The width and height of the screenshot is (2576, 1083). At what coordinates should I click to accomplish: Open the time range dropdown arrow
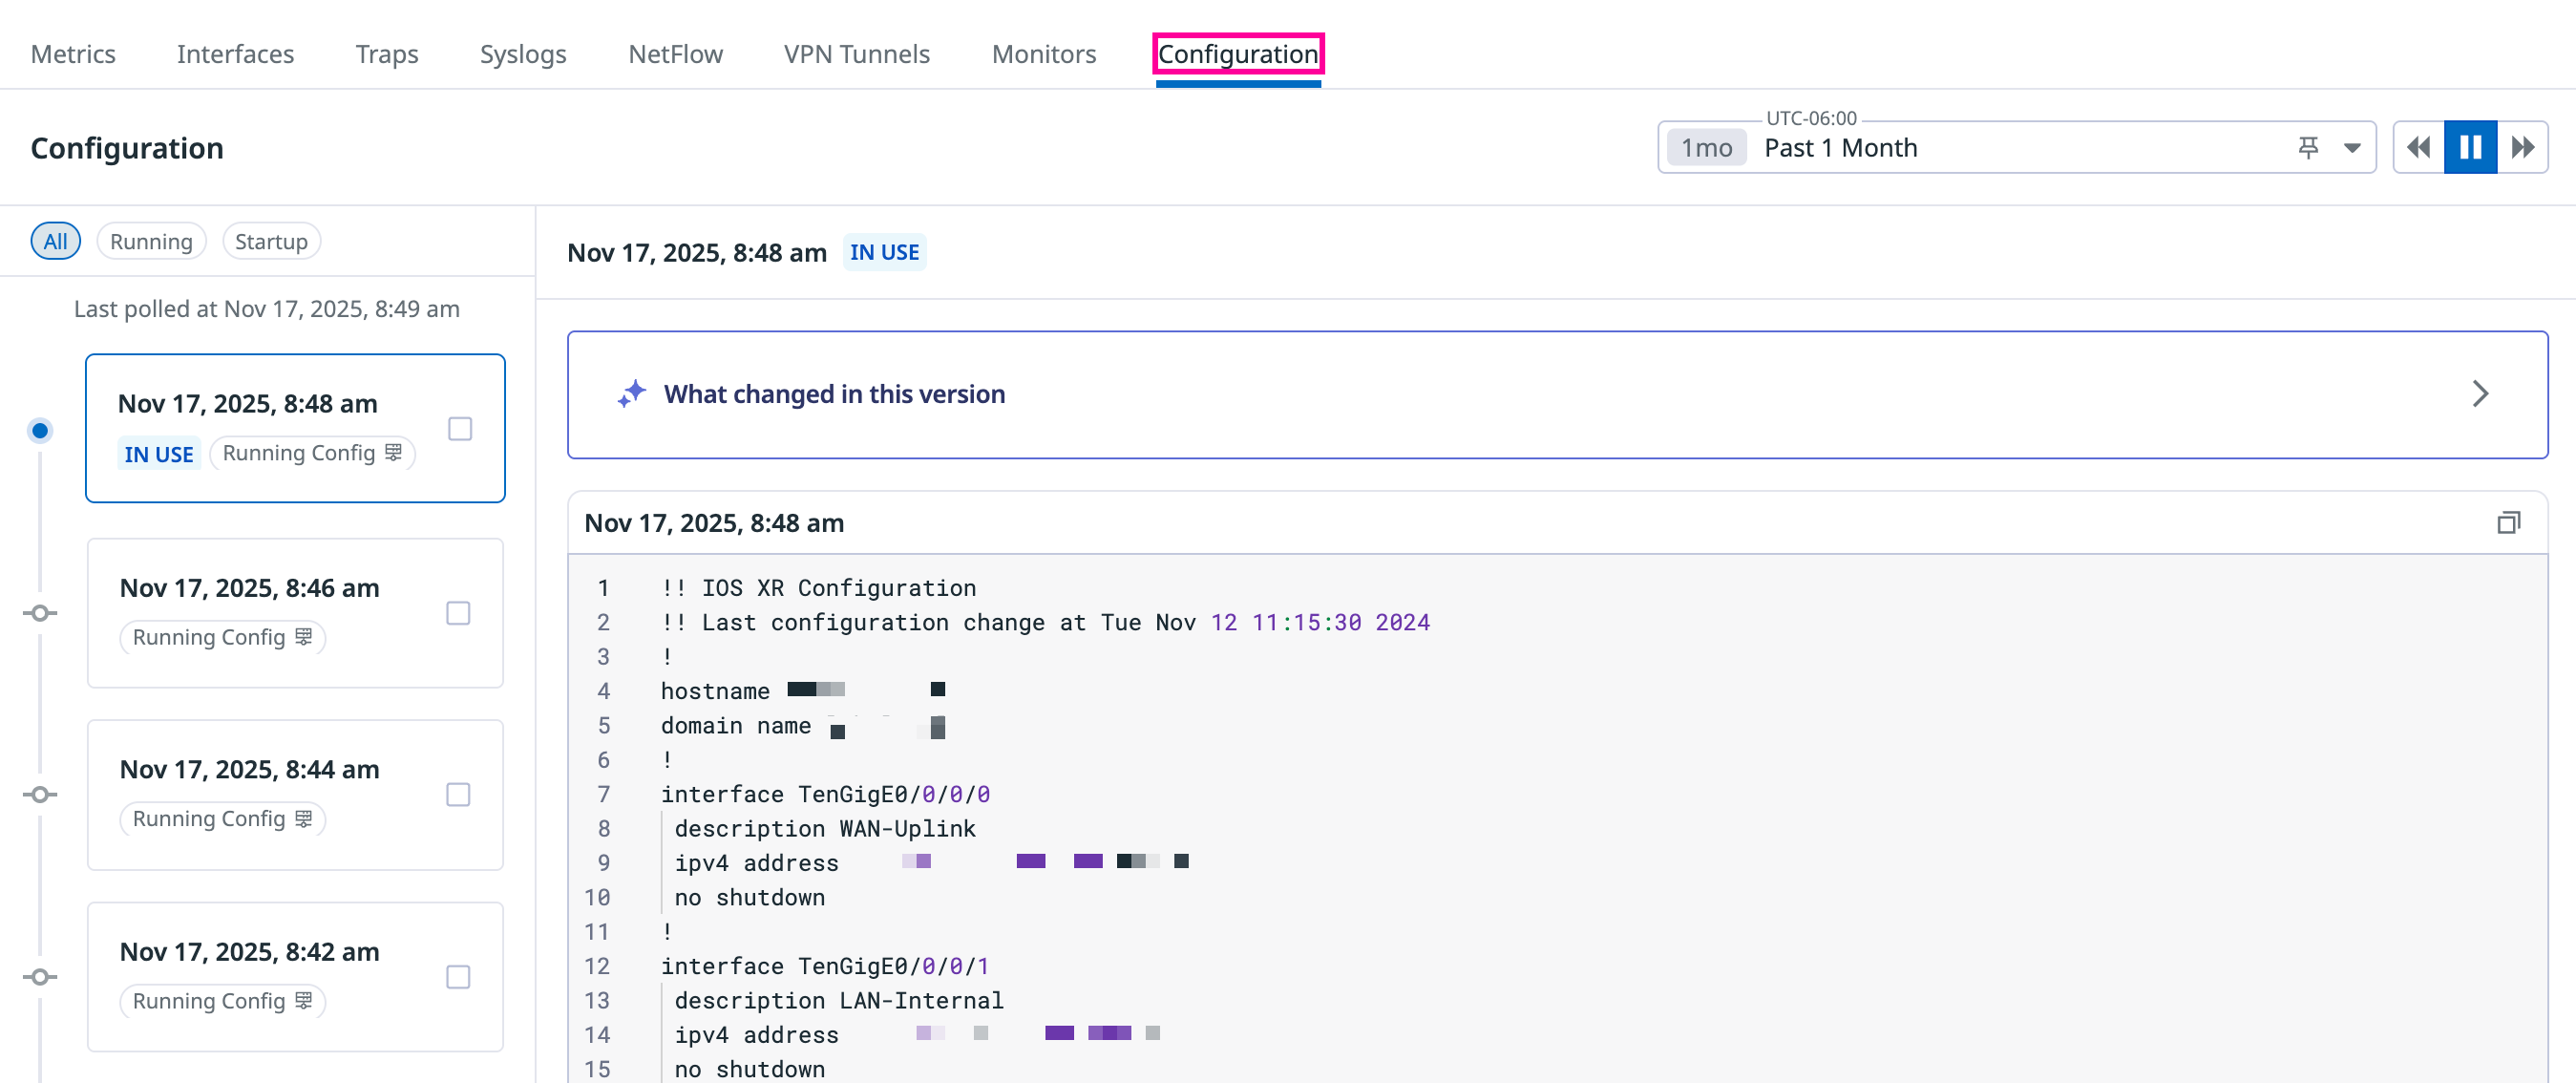[2352, 148]
